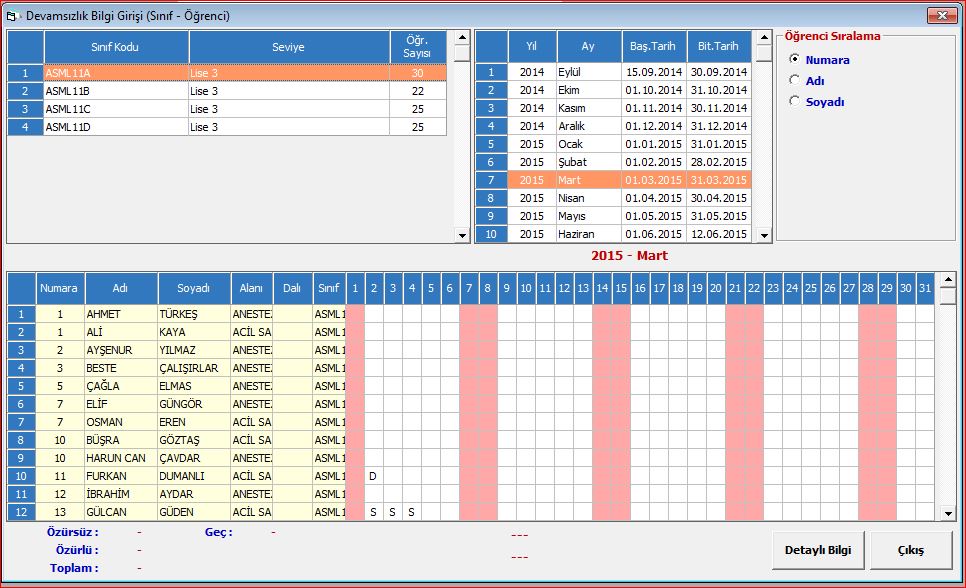966x588 pixels.
Task: Open the Detaylı Bilgi details
Action: tap(816, 550)
